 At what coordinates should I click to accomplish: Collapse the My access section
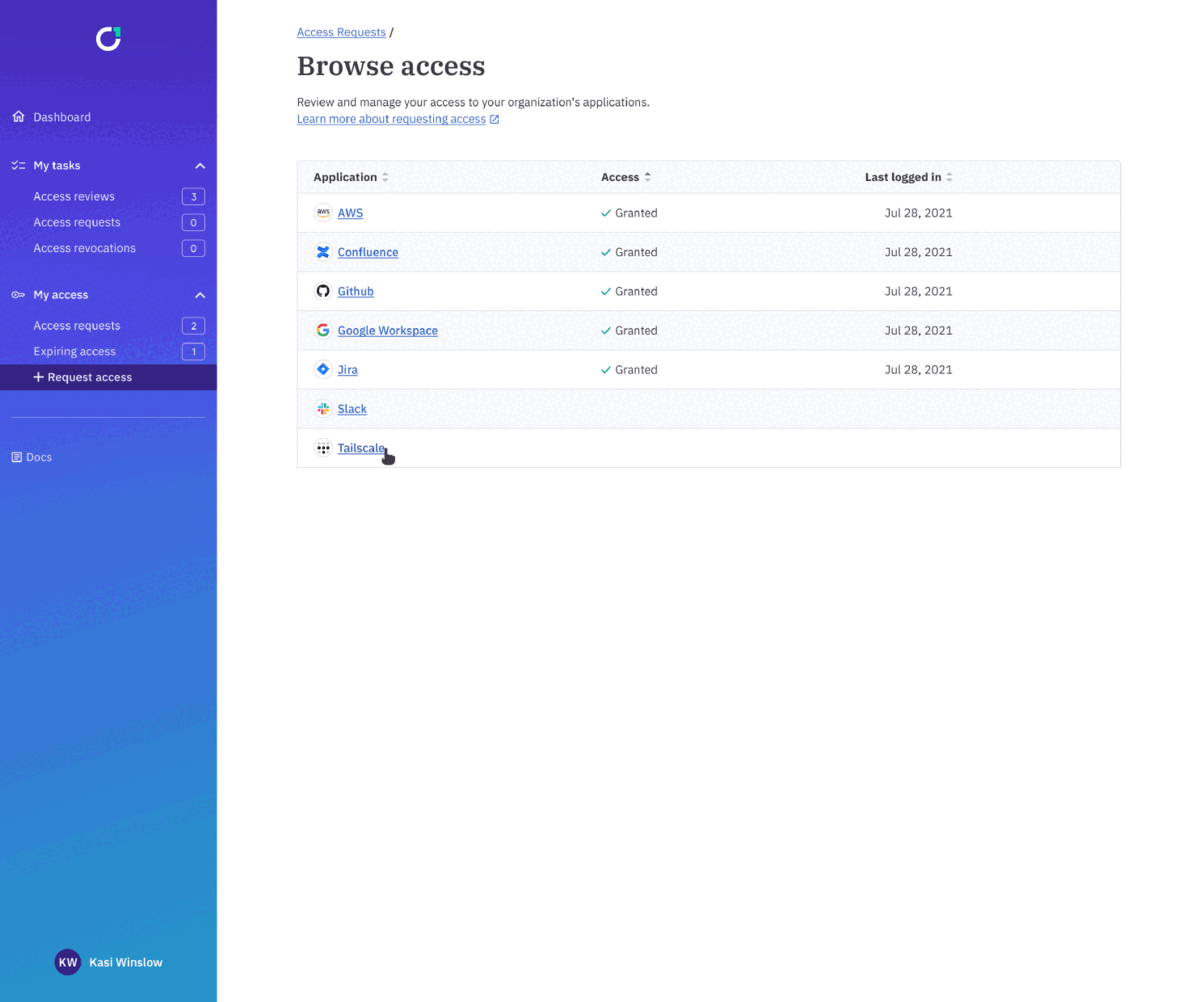(x=200, y=295)
